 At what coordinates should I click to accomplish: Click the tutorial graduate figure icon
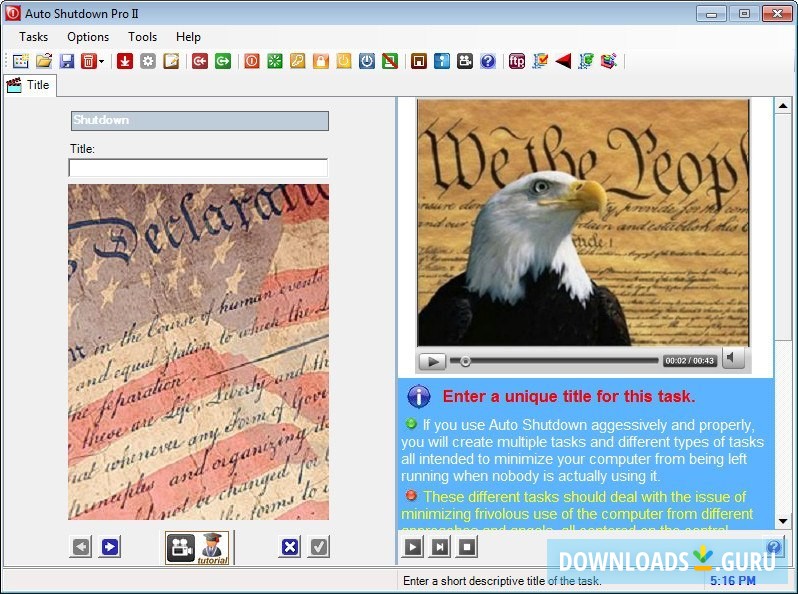pyautogui.click(x=213, y=548)
